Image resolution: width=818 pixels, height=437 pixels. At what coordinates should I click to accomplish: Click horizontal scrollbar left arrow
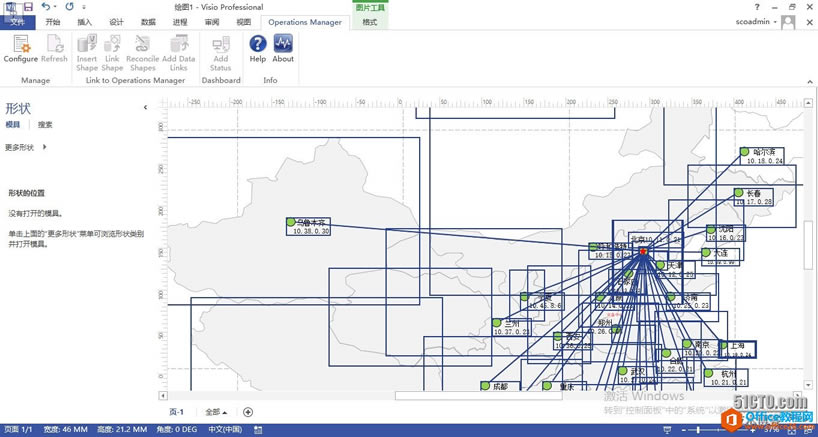click(163, 396)
